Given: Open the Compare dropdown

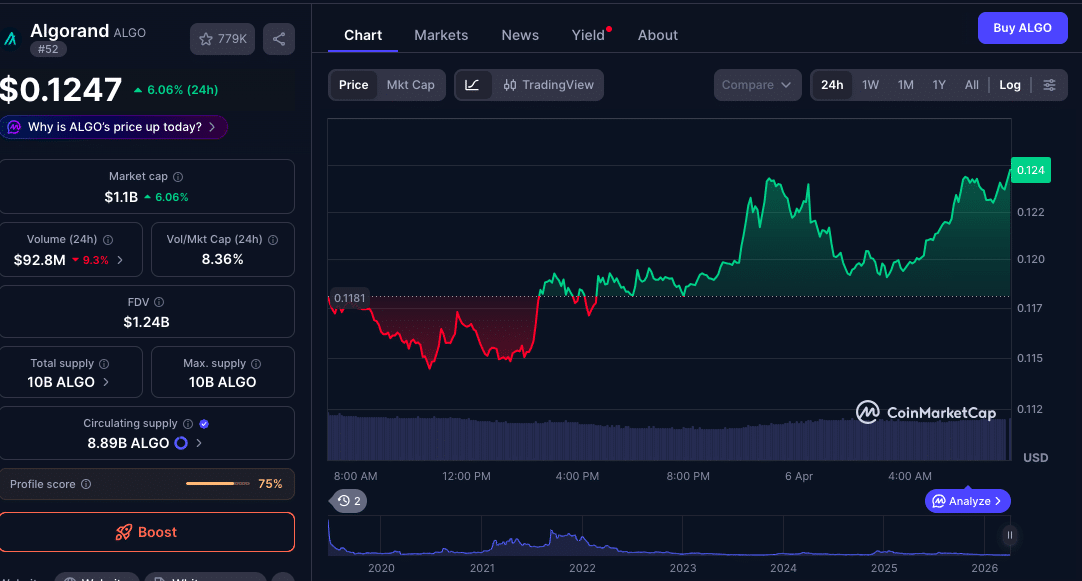Looking at the screenshot, I should [757, 85].
